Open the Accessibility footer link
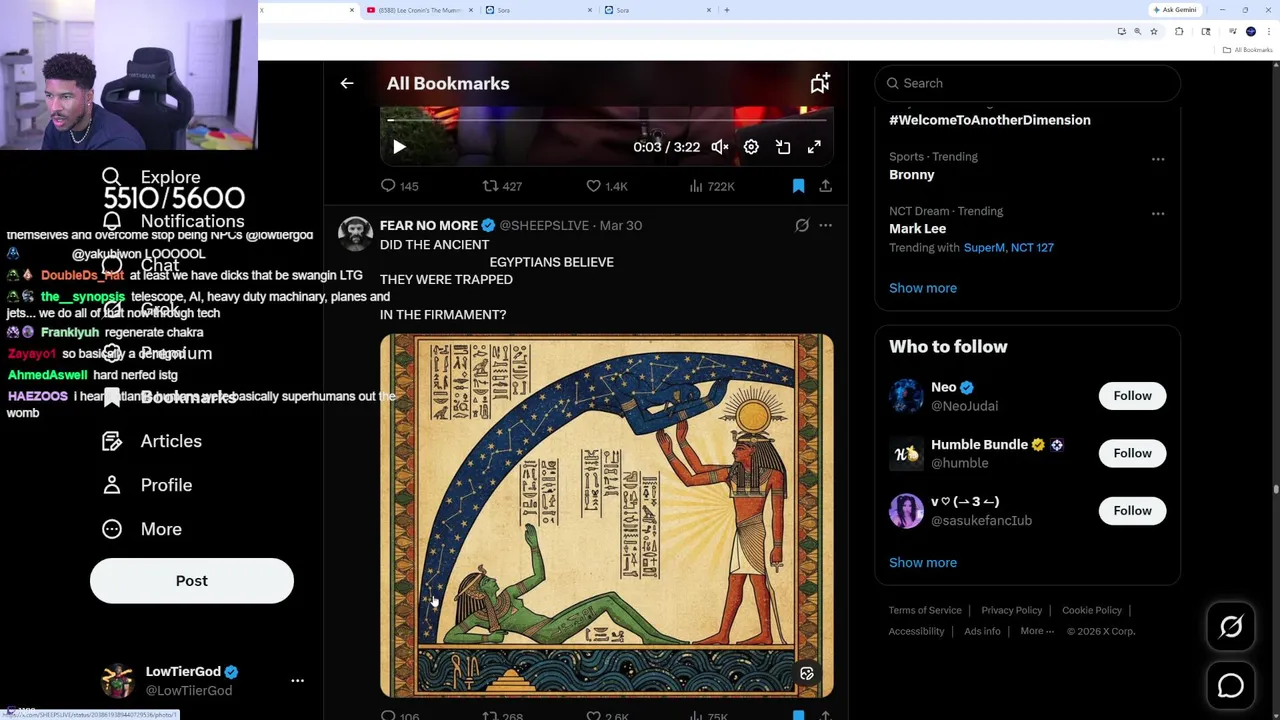 pyautogui.click(x=916, y=631)
